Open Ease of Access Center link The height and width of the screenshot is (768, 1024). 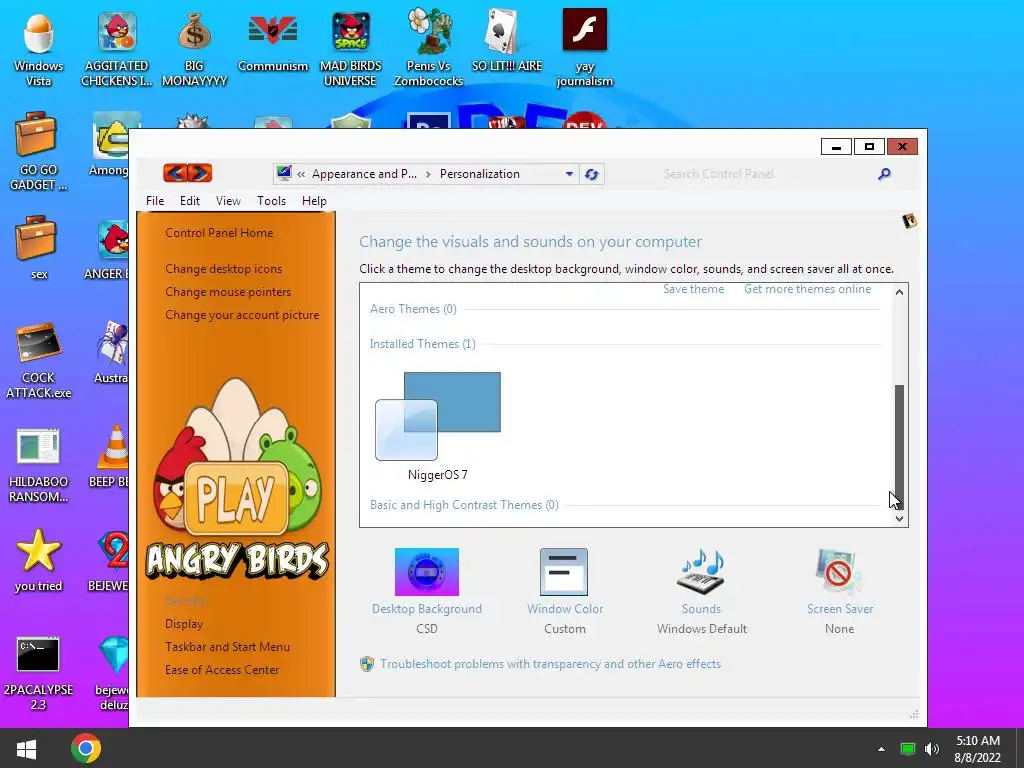coord(222,669)
